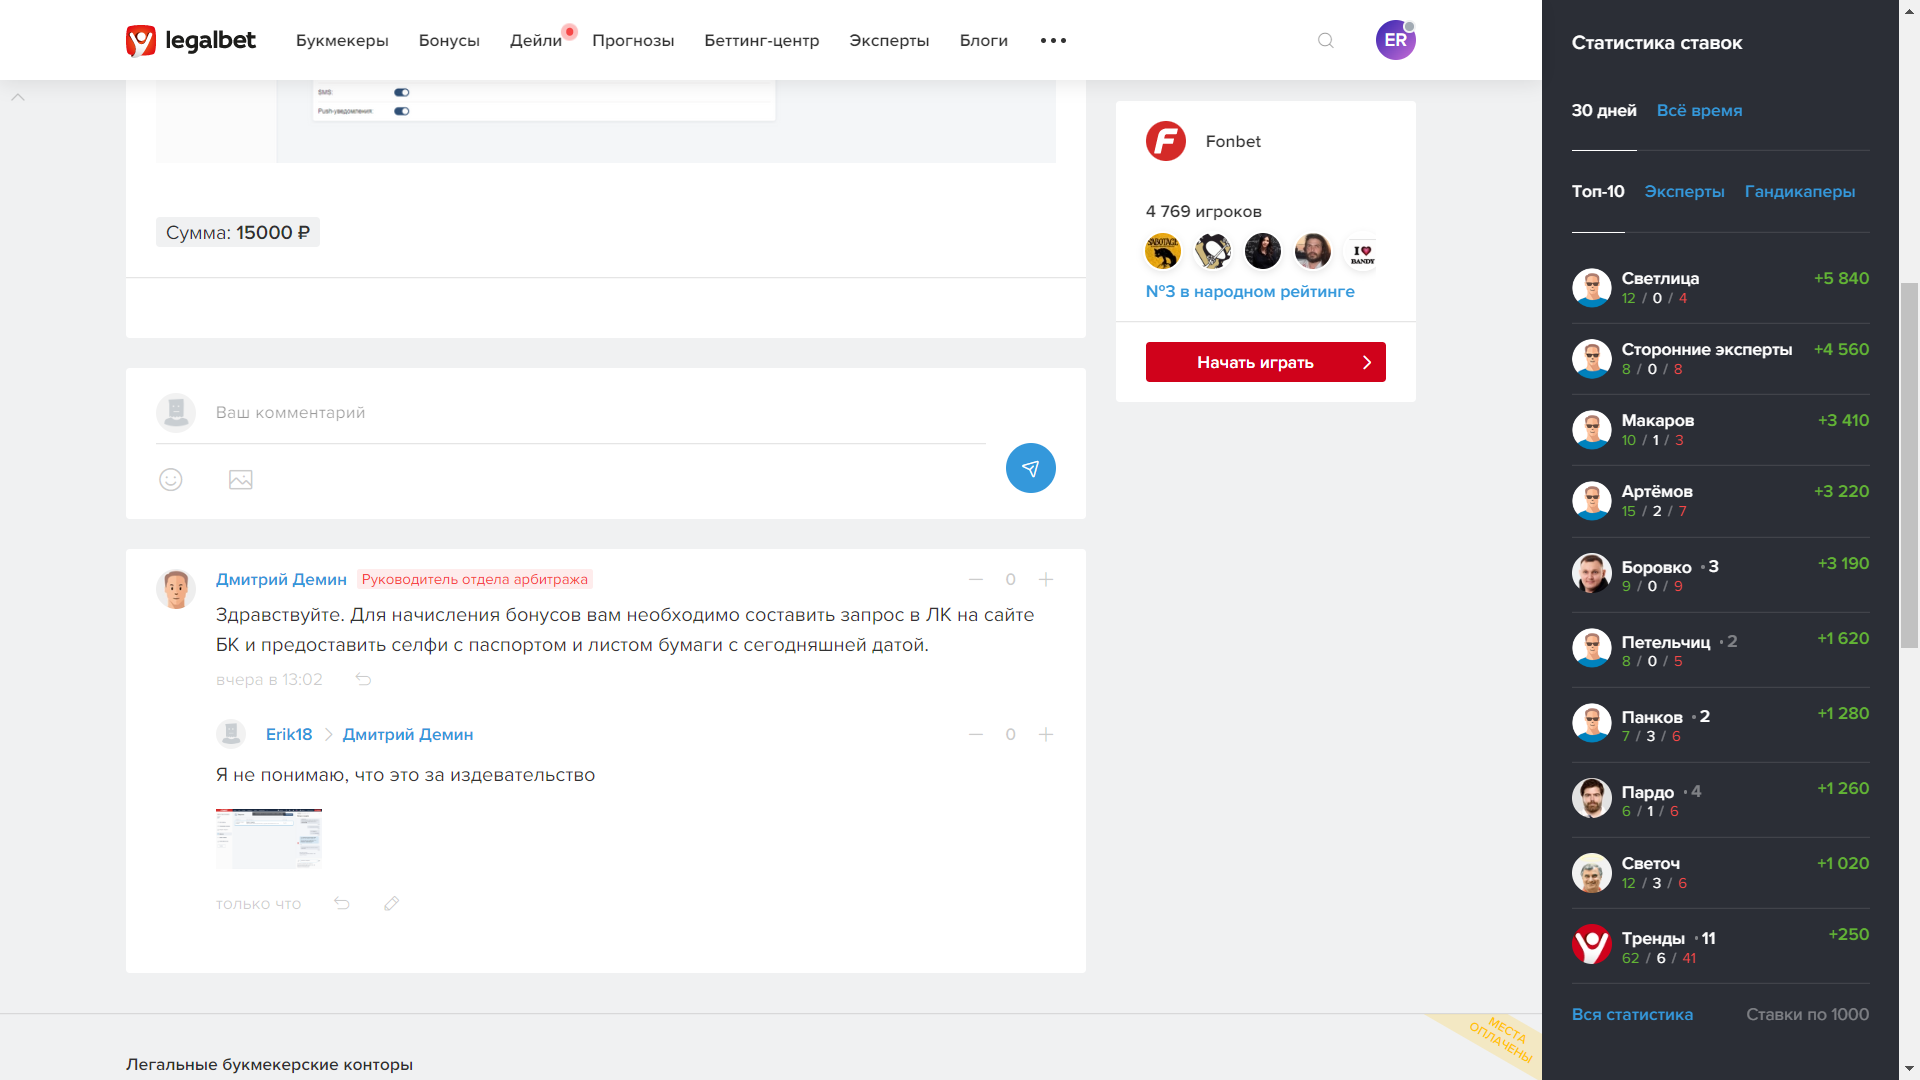Select the Гандикаперы tab
This screenshot has width=1920, height=1080.
pos(1799,192)
